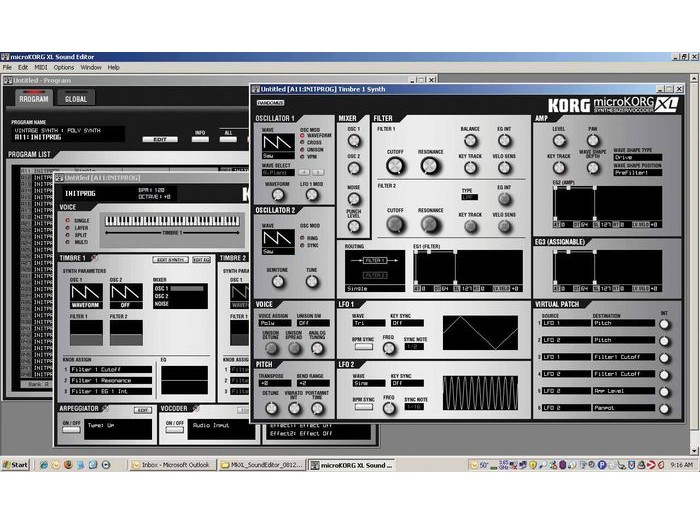Click Edit button in Program window
Image resolution: width=700 pixels, height=525 pixels.
point(160,139)
